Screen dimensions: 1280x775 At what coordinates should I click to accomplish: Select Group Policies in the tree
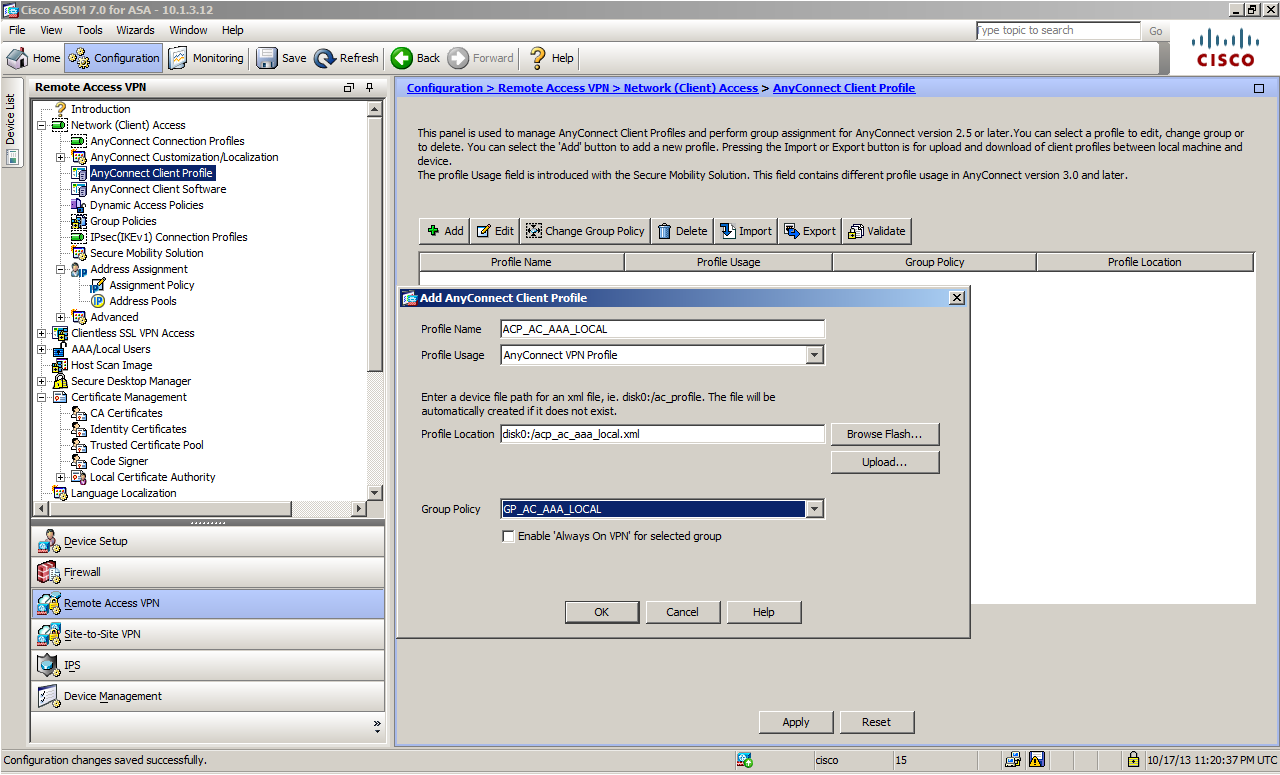[x=123, y=221]
